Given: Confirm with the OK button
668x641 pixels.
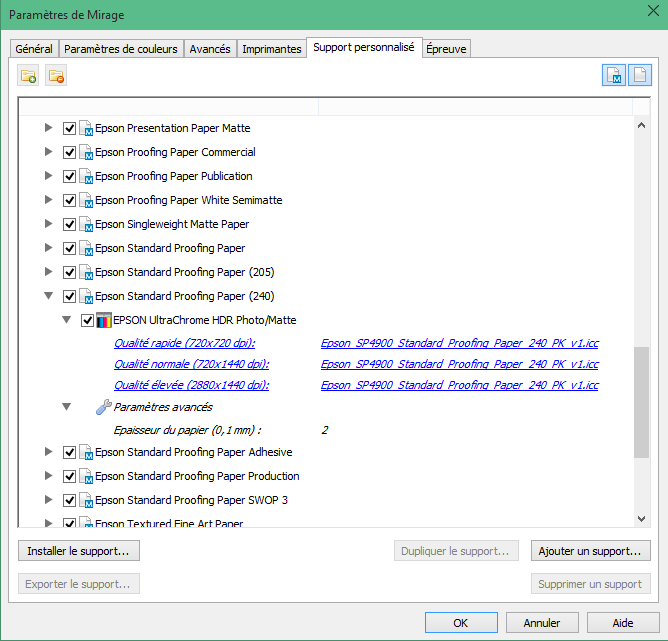Looking at the screenshot, I should 461,623.
